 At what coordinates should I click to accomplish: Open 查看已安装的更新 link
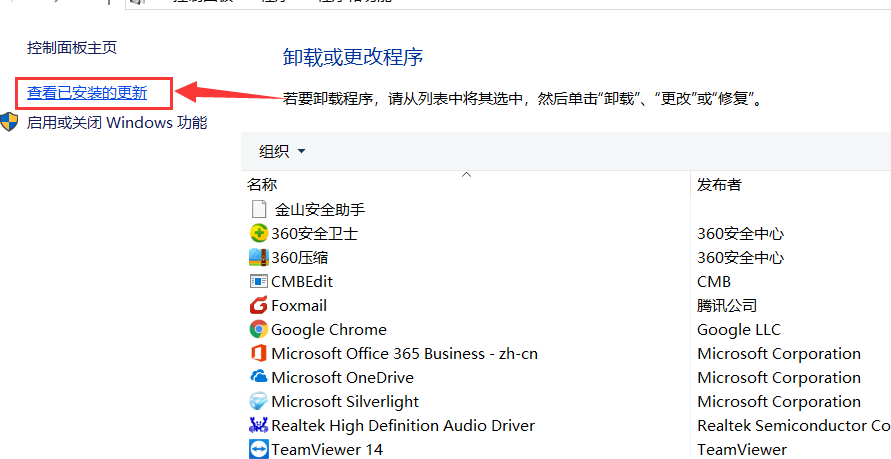87,93
